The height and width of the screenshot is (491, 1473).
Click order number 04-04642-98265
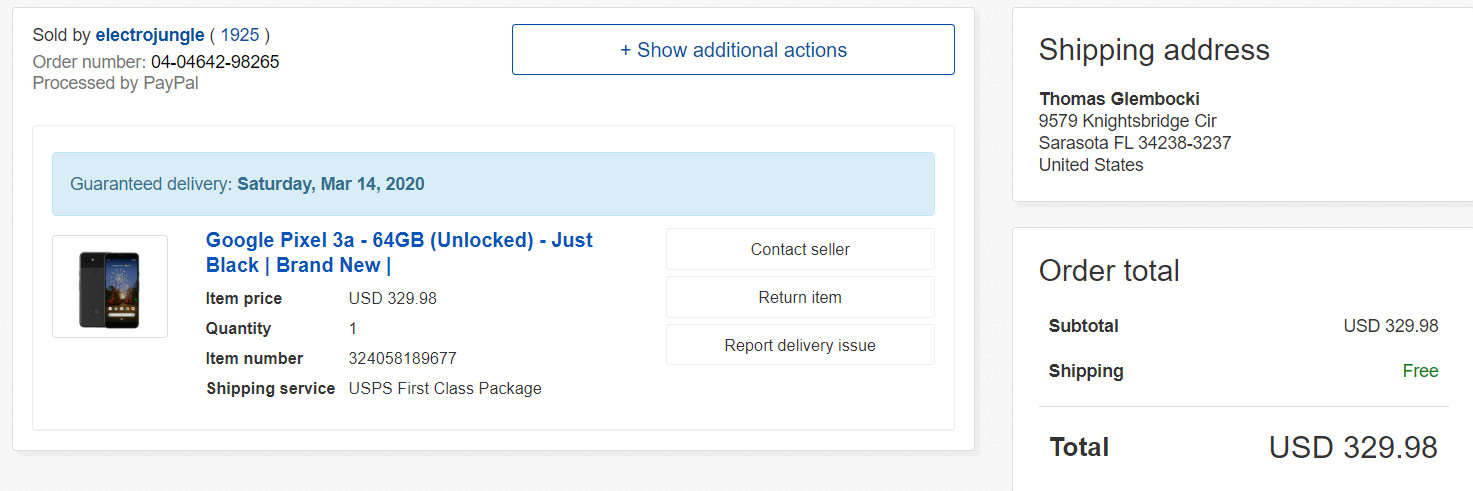tap(215, 62)
